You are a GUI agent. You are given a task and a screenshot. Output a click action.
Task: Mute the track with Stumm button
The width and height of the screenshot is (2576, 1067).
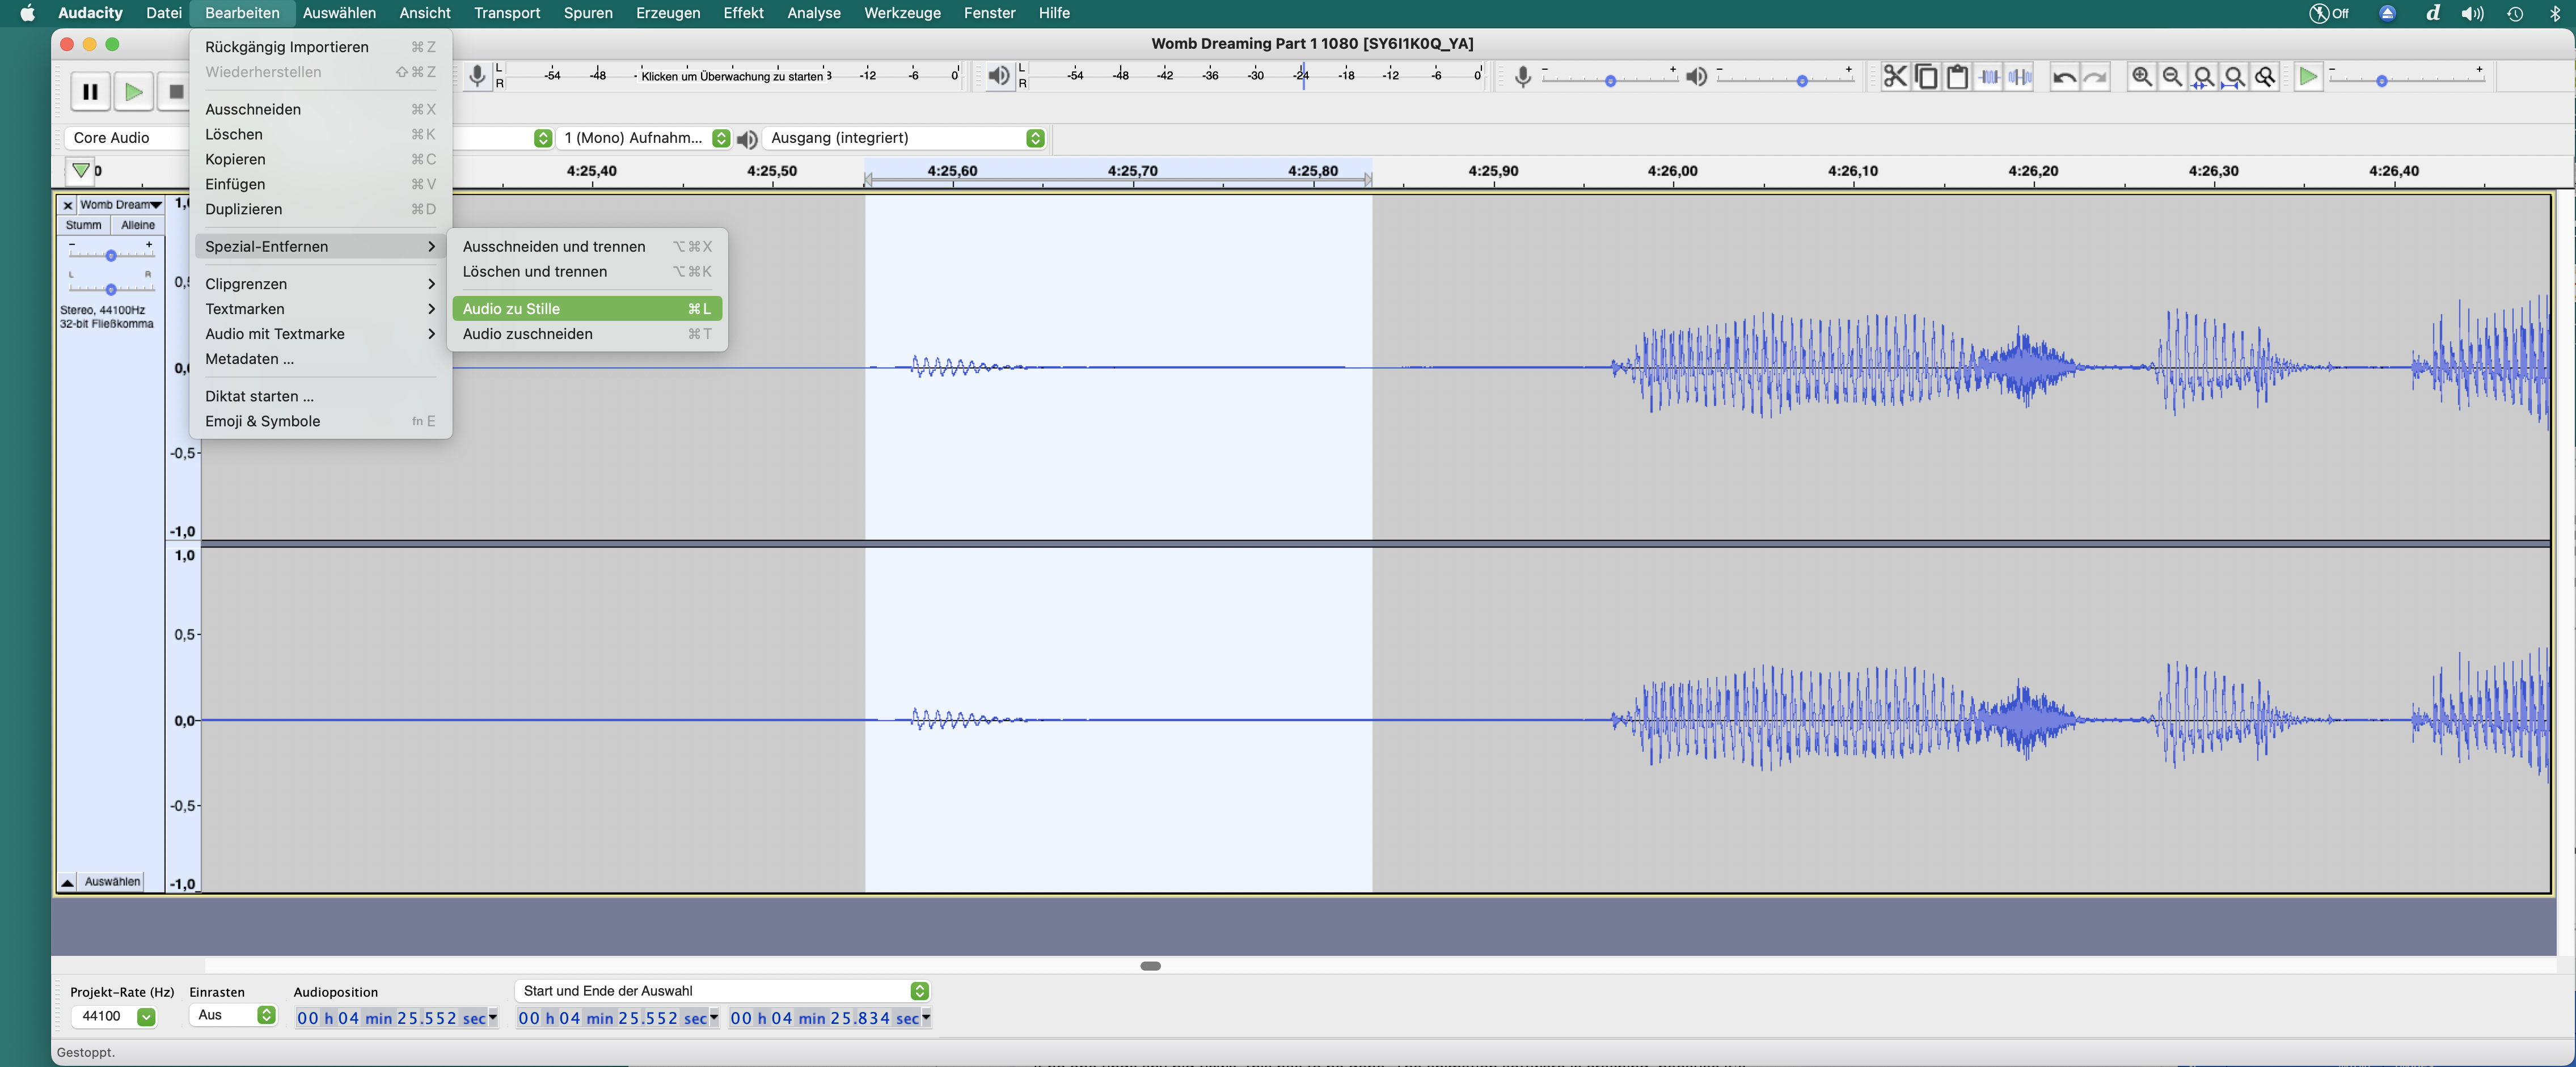click(84, 225)
